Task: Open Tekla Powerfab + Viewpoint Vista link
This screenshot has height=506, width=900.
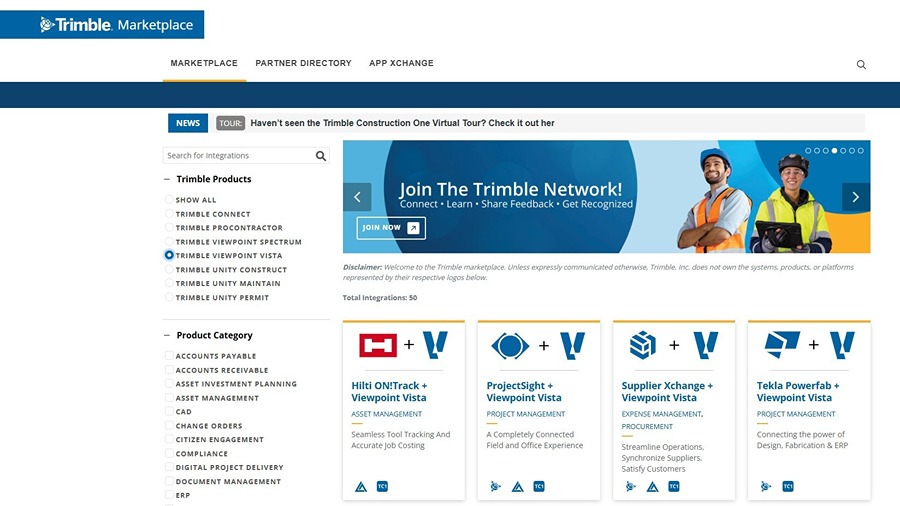Action: [798, 392]
